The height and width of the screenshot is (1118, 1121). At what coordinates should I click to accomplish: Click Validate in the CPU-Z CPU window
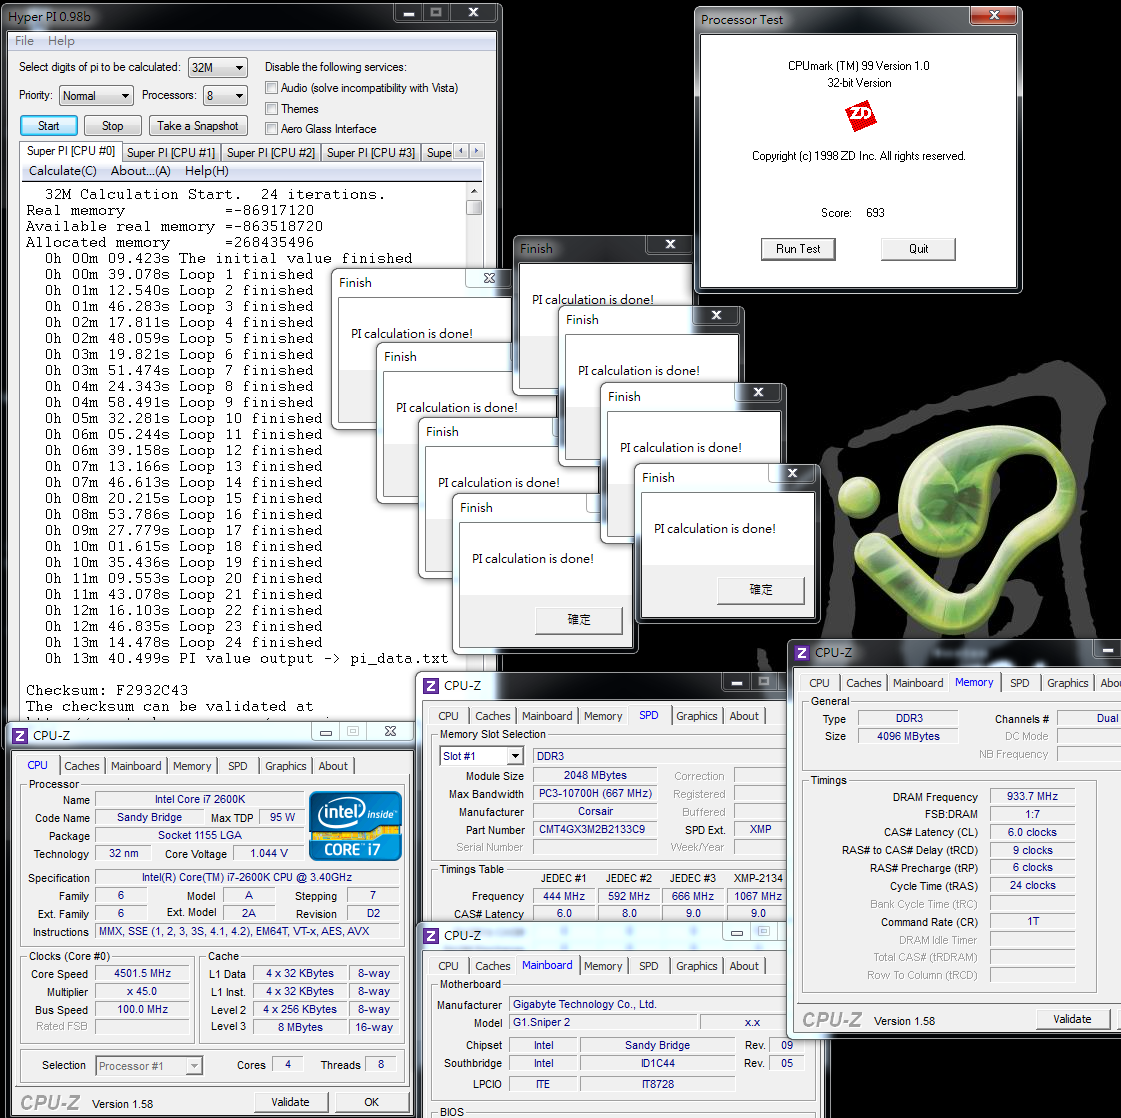290,1102
